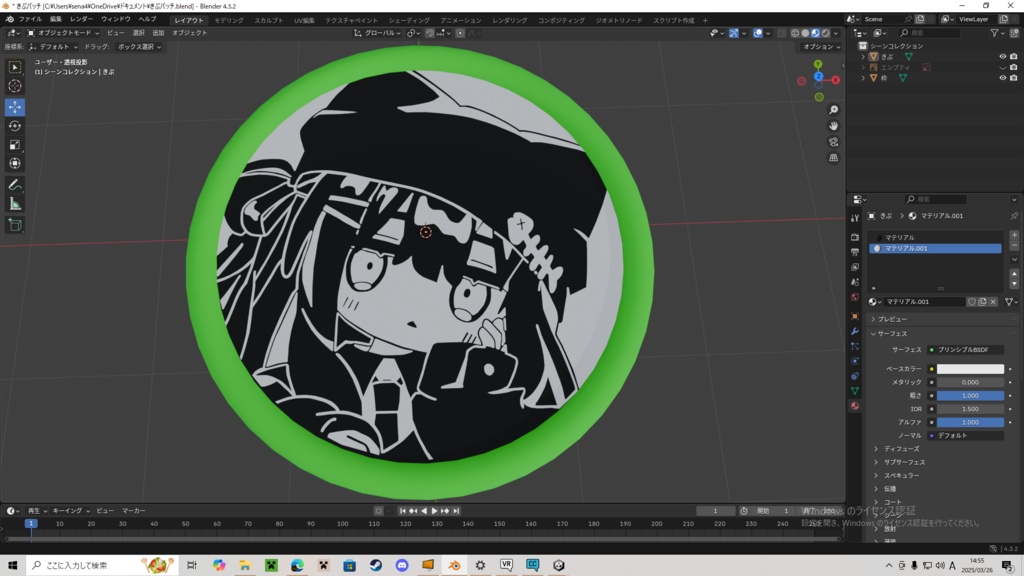Viewport: 1024px width, 576px height.
Task: Expand the スペキュラー section
Action: [901, 475]
